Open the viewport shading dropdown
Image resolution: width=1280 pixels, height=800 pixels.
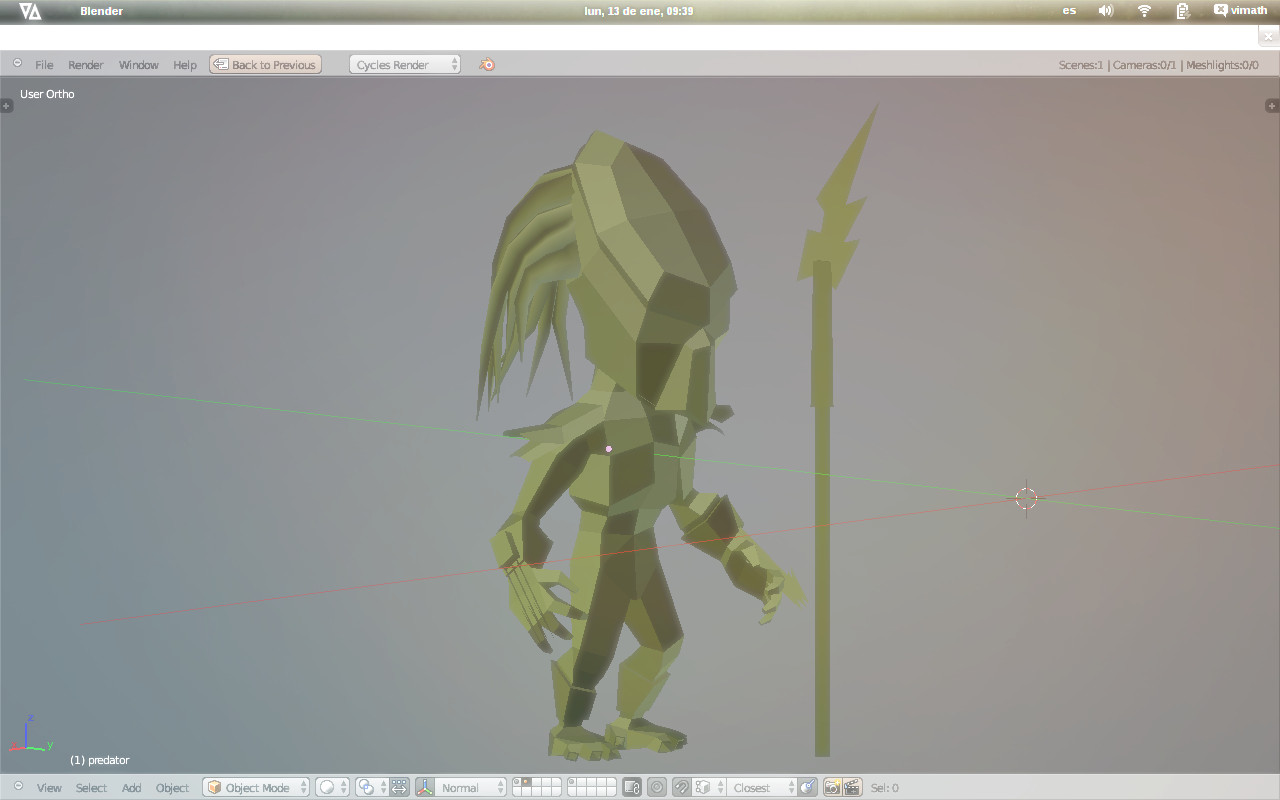(332, 788)
